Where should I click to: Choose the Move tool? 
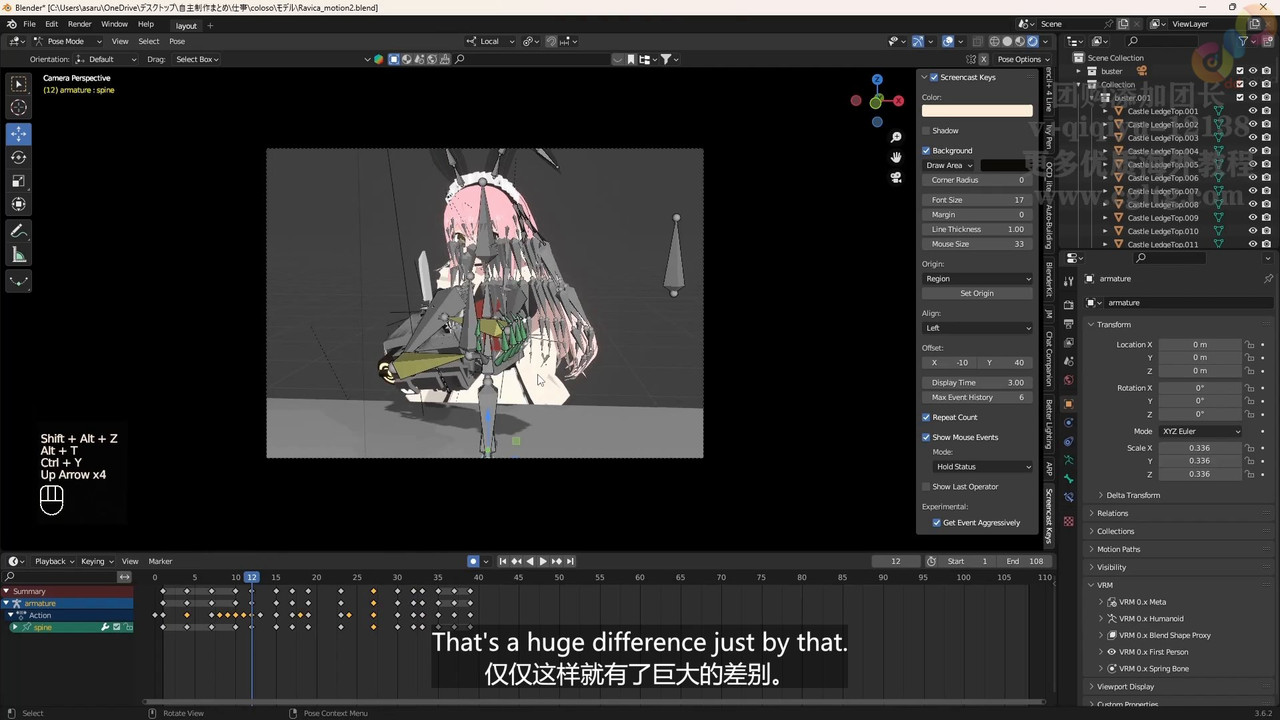(19, 133)
